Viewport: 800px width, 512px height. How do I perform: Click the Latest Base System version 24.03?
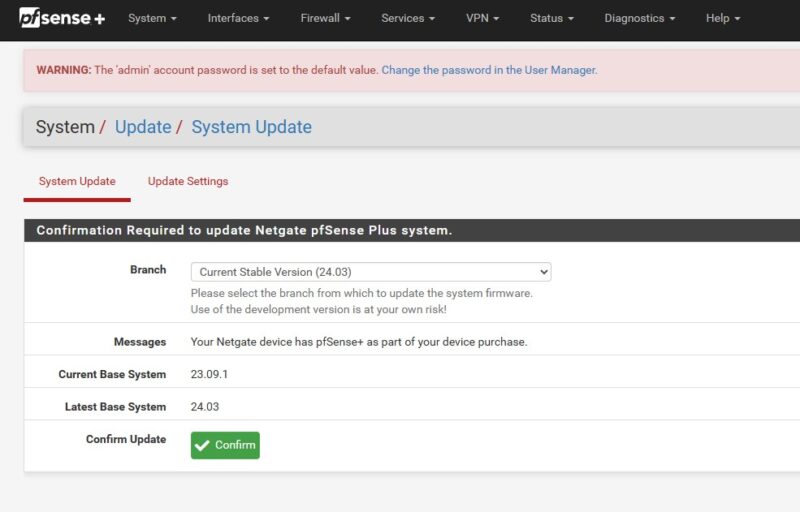coord(205,406)
